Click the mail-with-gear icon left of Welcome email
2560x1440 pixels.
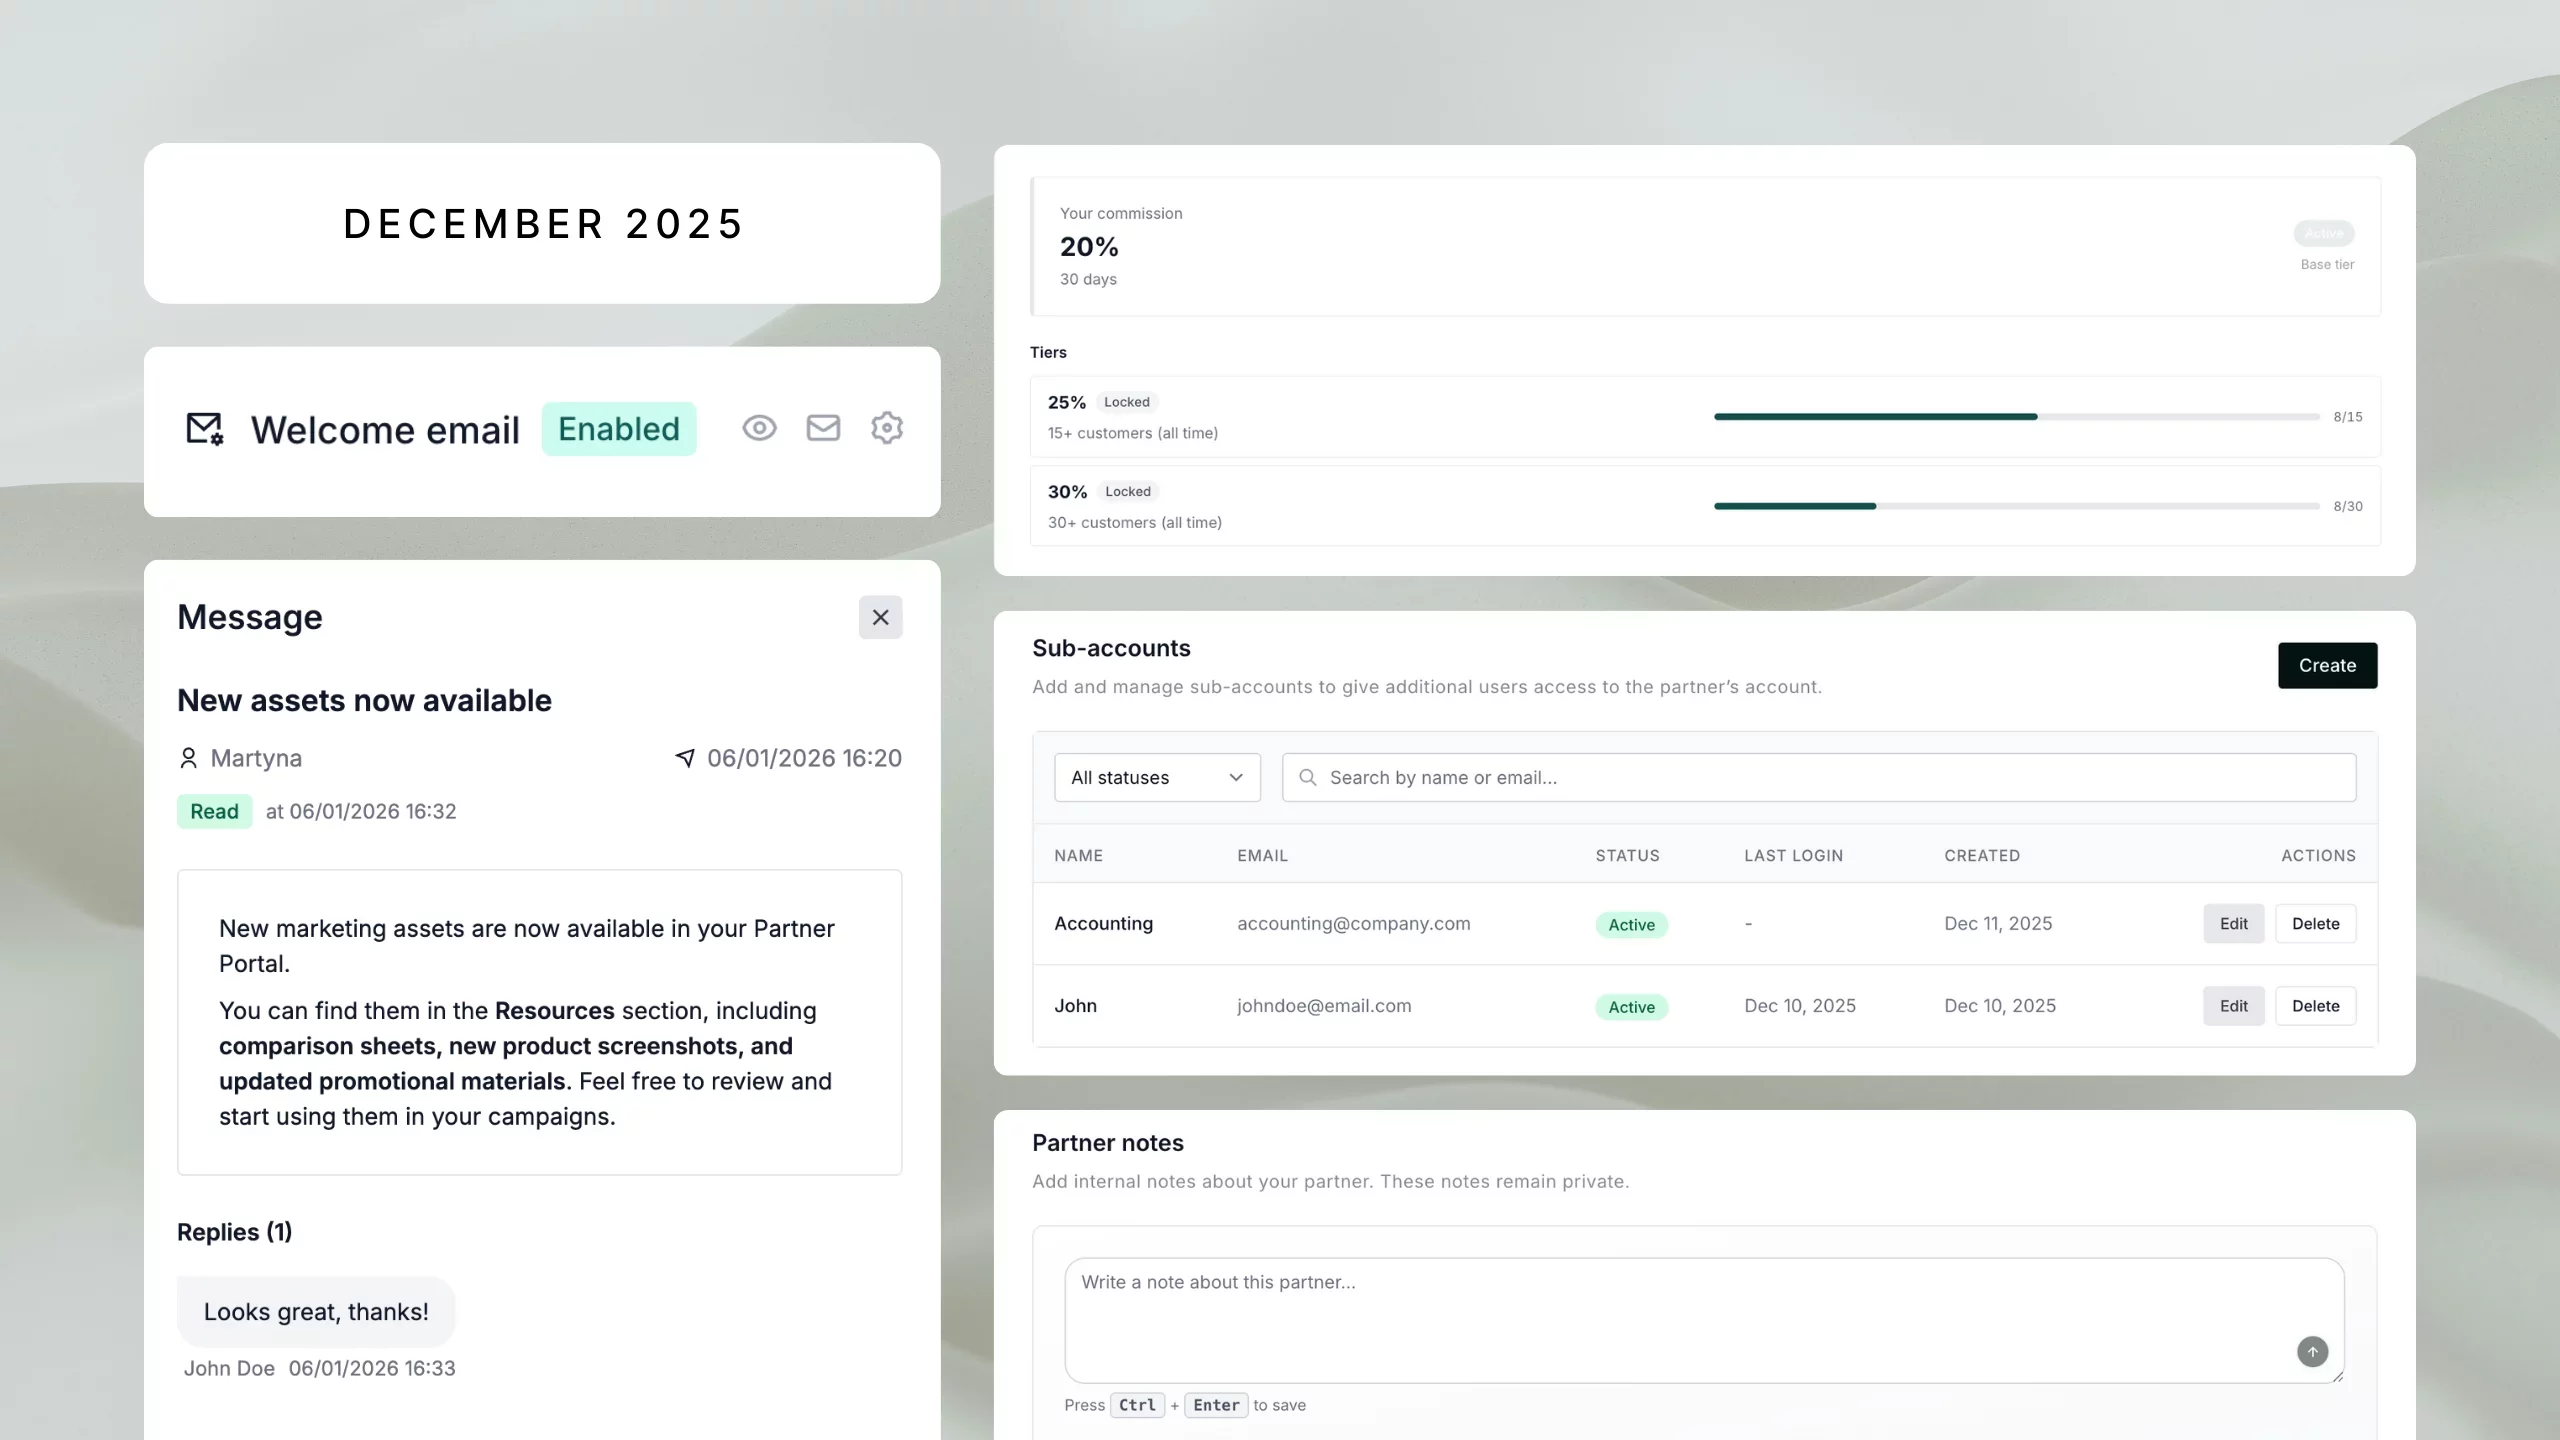[205, 429]
